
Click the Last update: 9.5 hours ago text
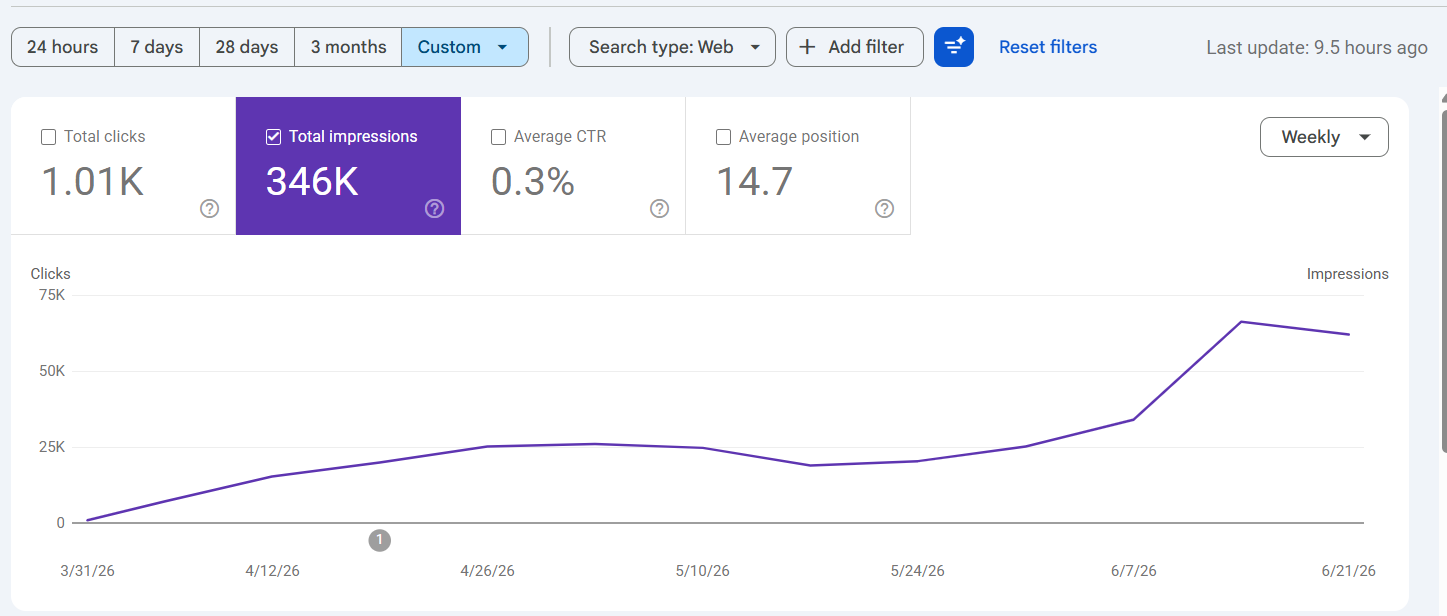pos(1317,48)
